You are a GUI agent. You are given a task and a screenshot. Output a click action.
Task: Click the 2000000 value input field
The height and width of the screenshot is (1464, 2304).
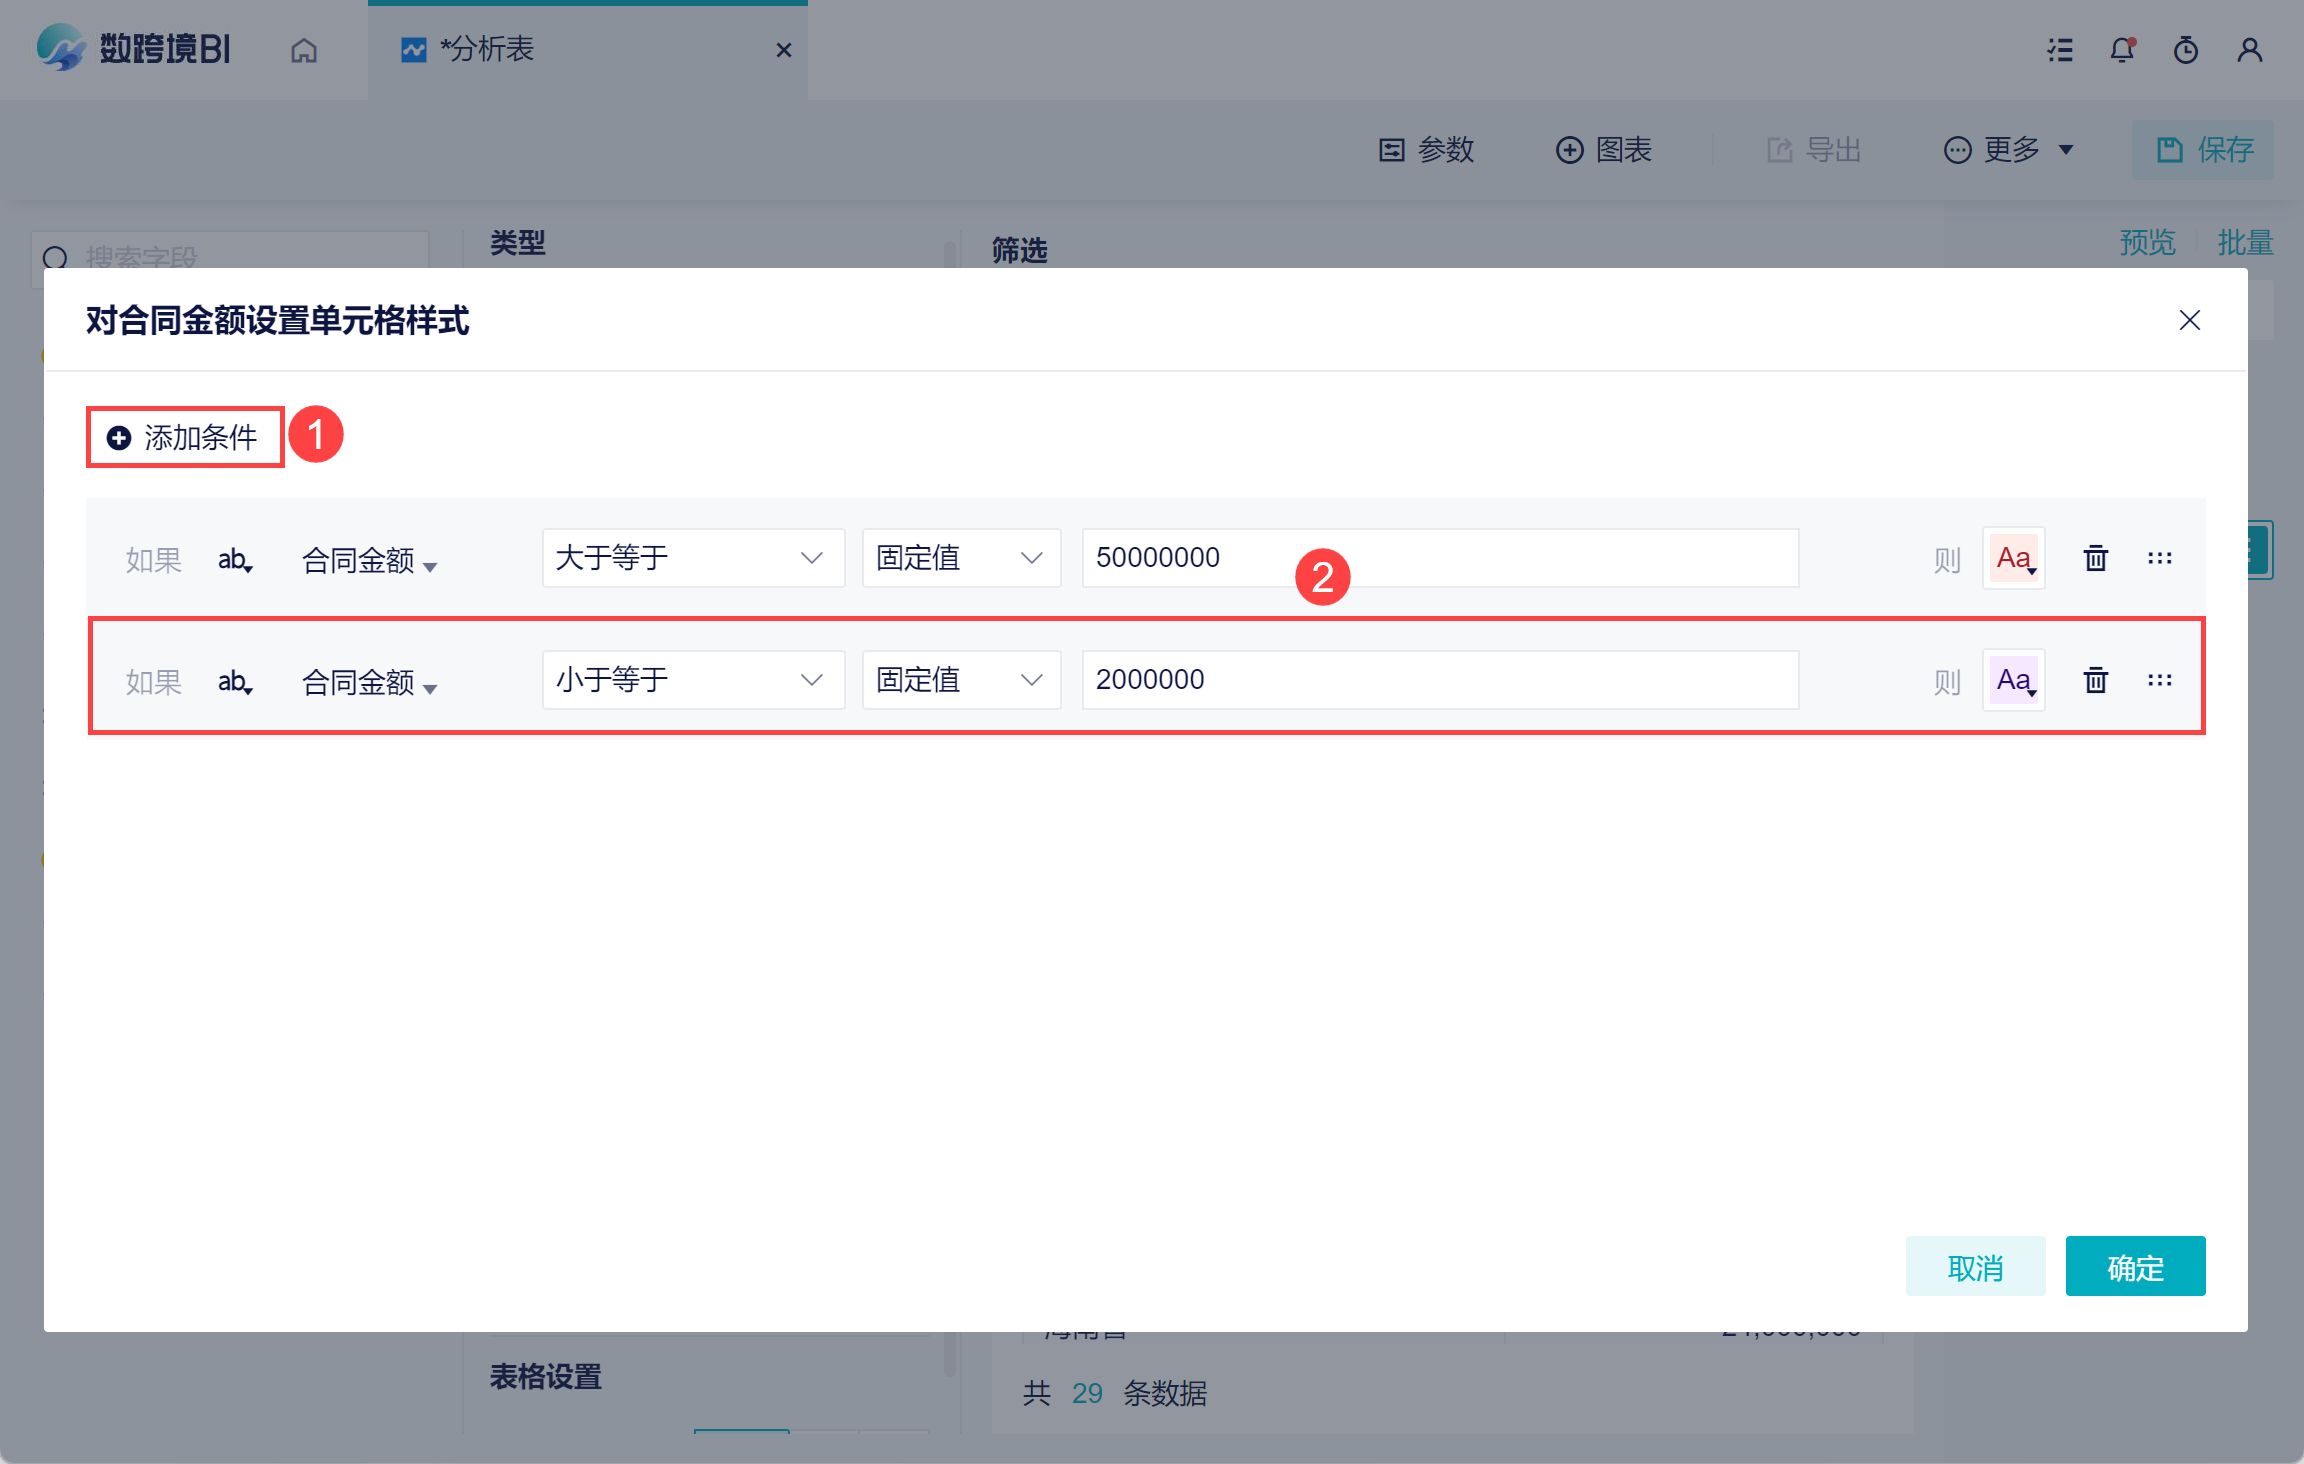pyautogui.click(x=1440, y=680)
